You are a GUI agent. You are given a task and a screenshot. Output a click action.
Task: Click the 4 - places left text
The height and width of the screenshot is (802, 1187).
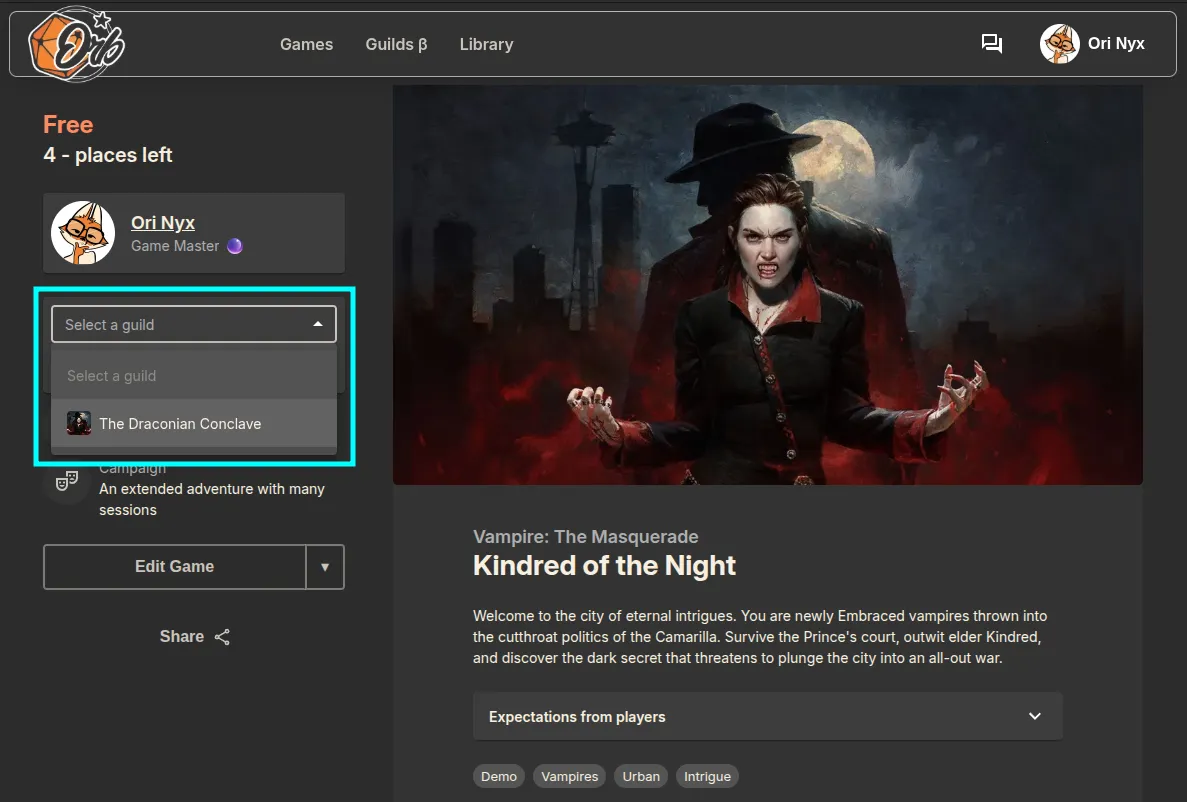click(x=107, y=155)
